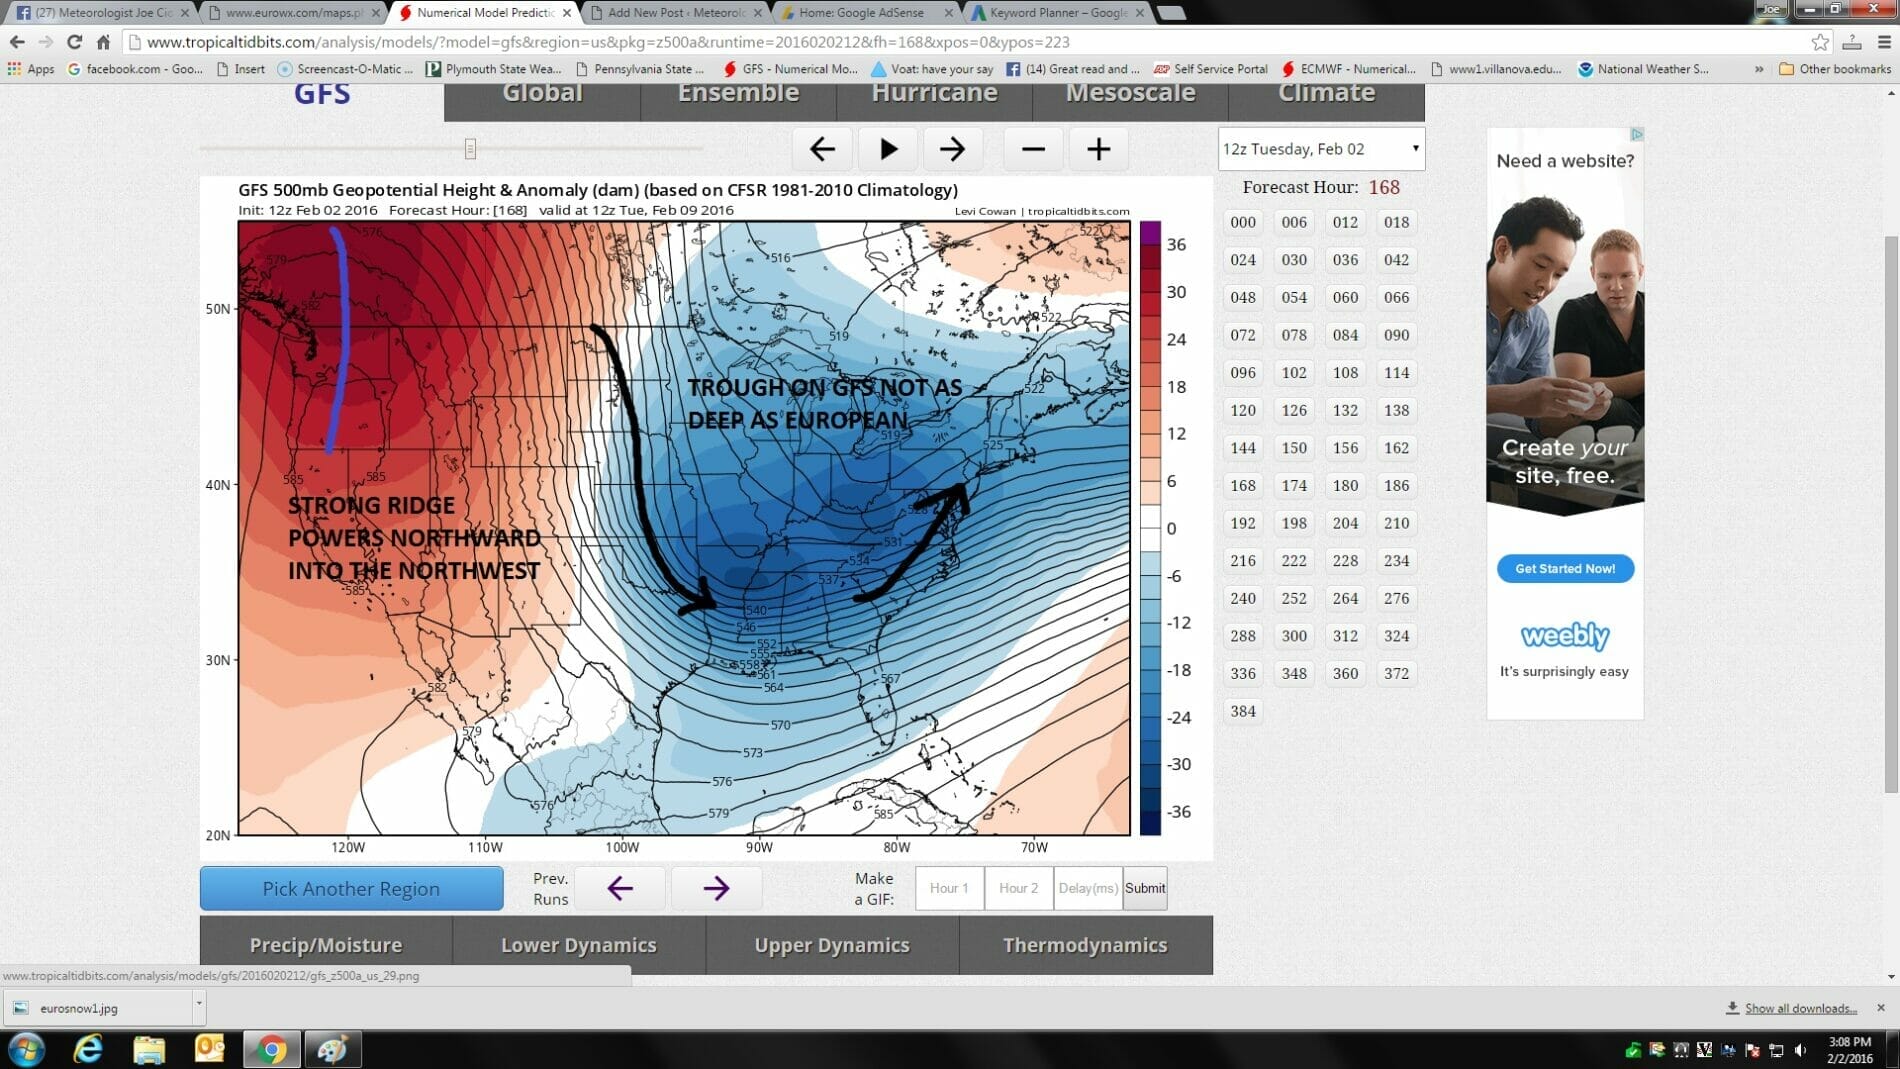Bookmark this page with star icon
Image resolution: width=1900 pixels, height=1069 pixels.
(1820, 42)
